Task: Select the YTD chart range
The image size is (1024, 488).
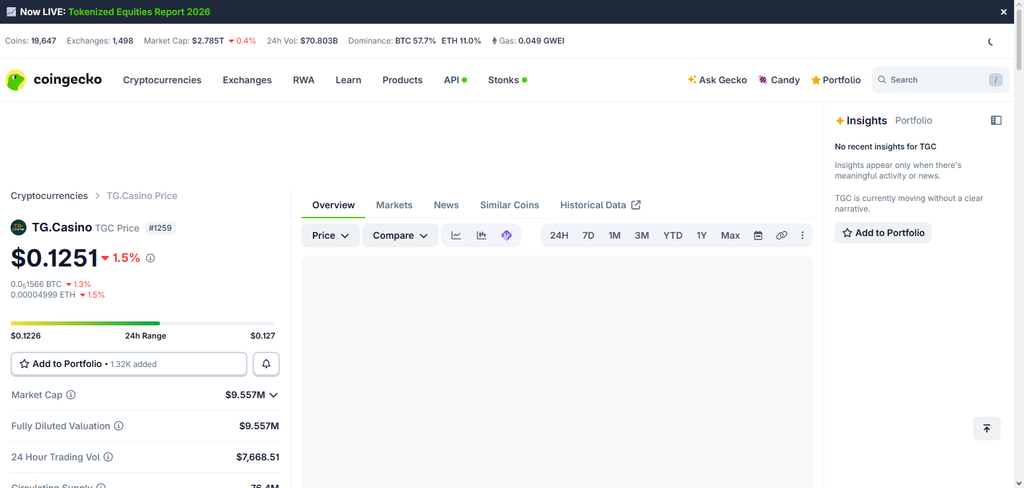Action: 673,235
